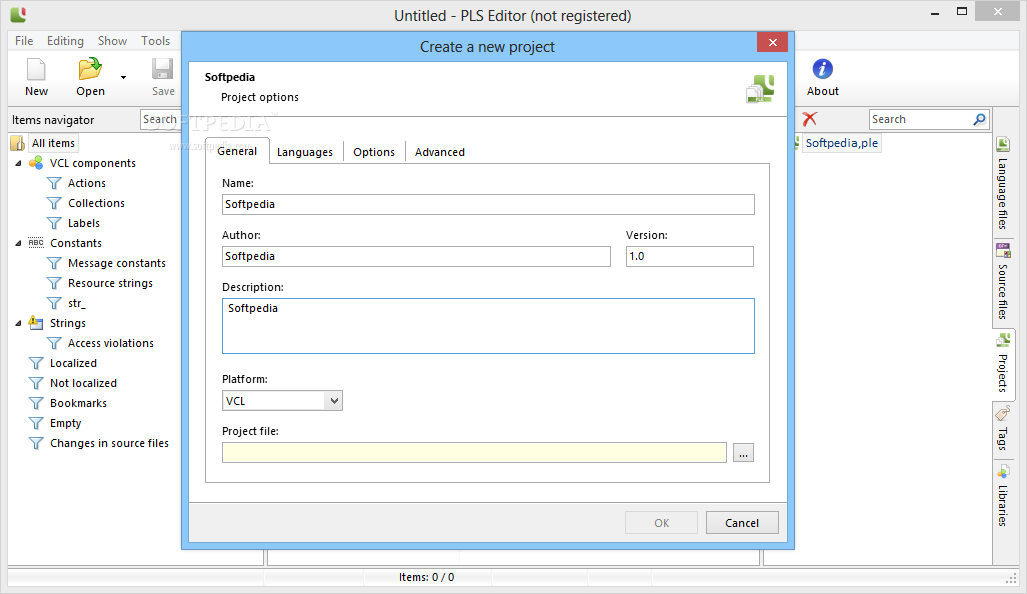This screenshot has width=1027, height=594.
Task: Open the Platform VCL dropdown
Action: (282, 401)
